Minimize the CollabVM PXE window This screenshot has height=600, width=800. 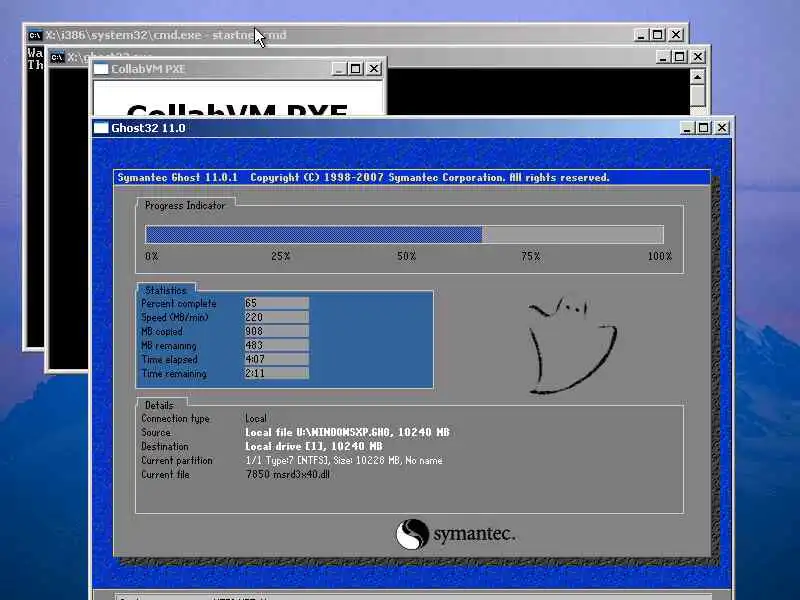[x=339, y=68]
